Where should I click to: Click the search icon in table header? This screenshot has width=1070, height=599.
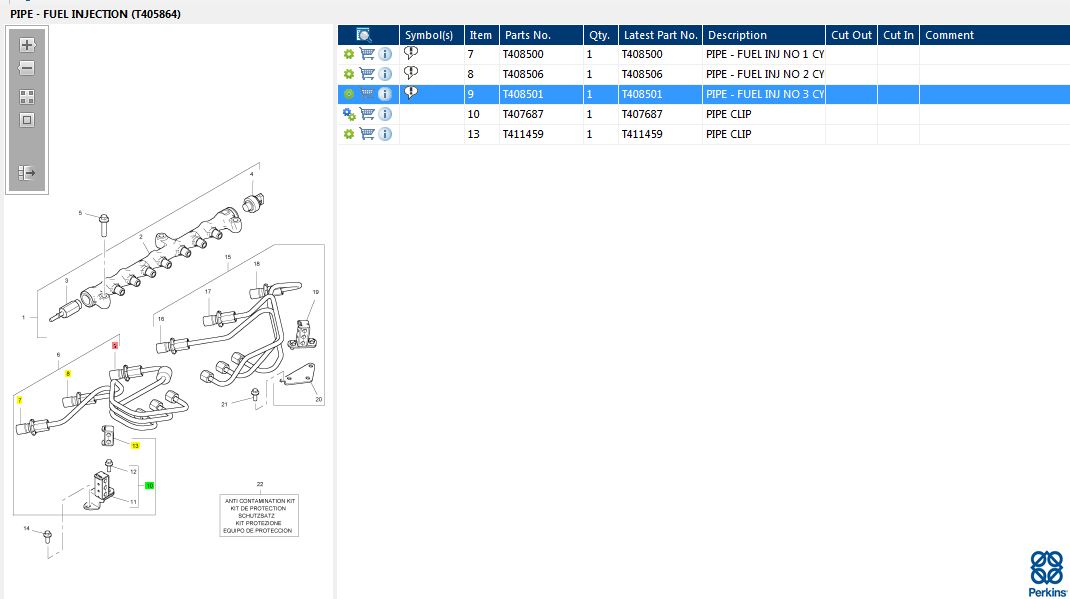(364, 35)
